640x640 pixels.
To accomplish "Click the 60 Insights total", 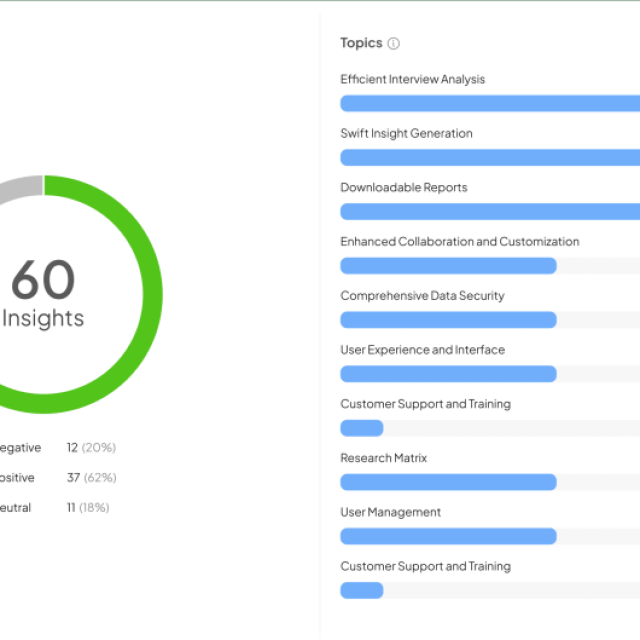I will pyautogui.click(x=43, y=294).
